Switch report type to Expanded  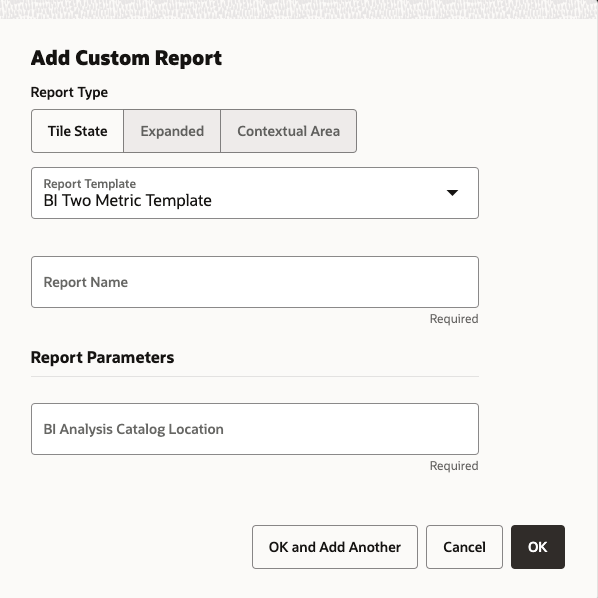point(172,131)
